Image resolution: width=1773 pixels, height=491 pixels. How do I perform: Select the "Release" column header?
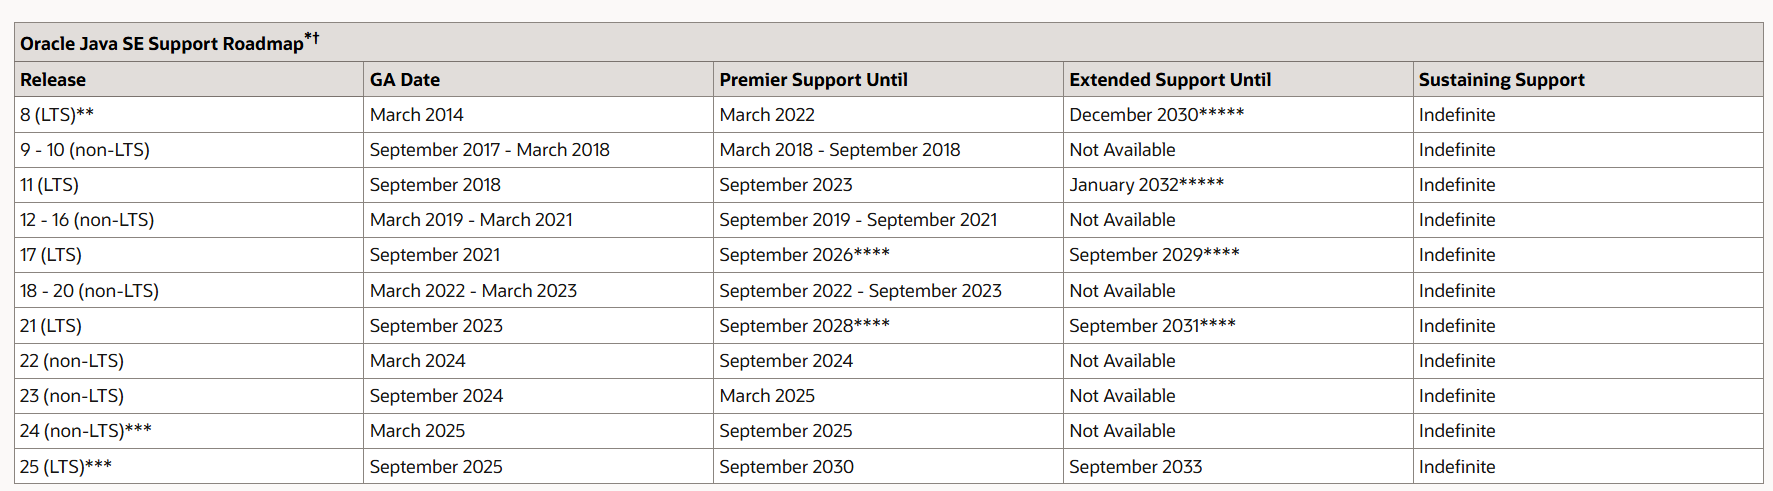coord(53,80)
